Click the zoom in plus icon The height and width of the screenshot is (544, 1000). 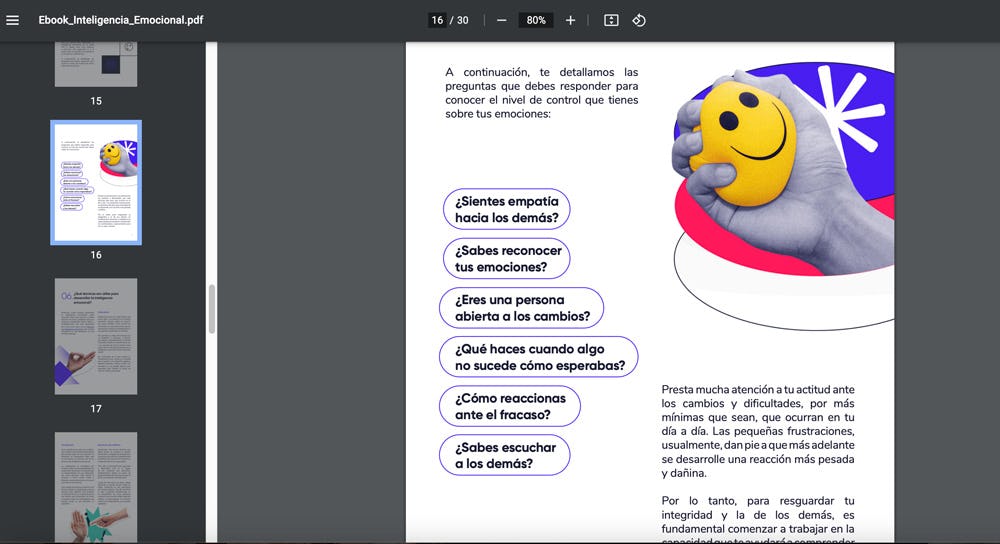click(x=570, y=20)
